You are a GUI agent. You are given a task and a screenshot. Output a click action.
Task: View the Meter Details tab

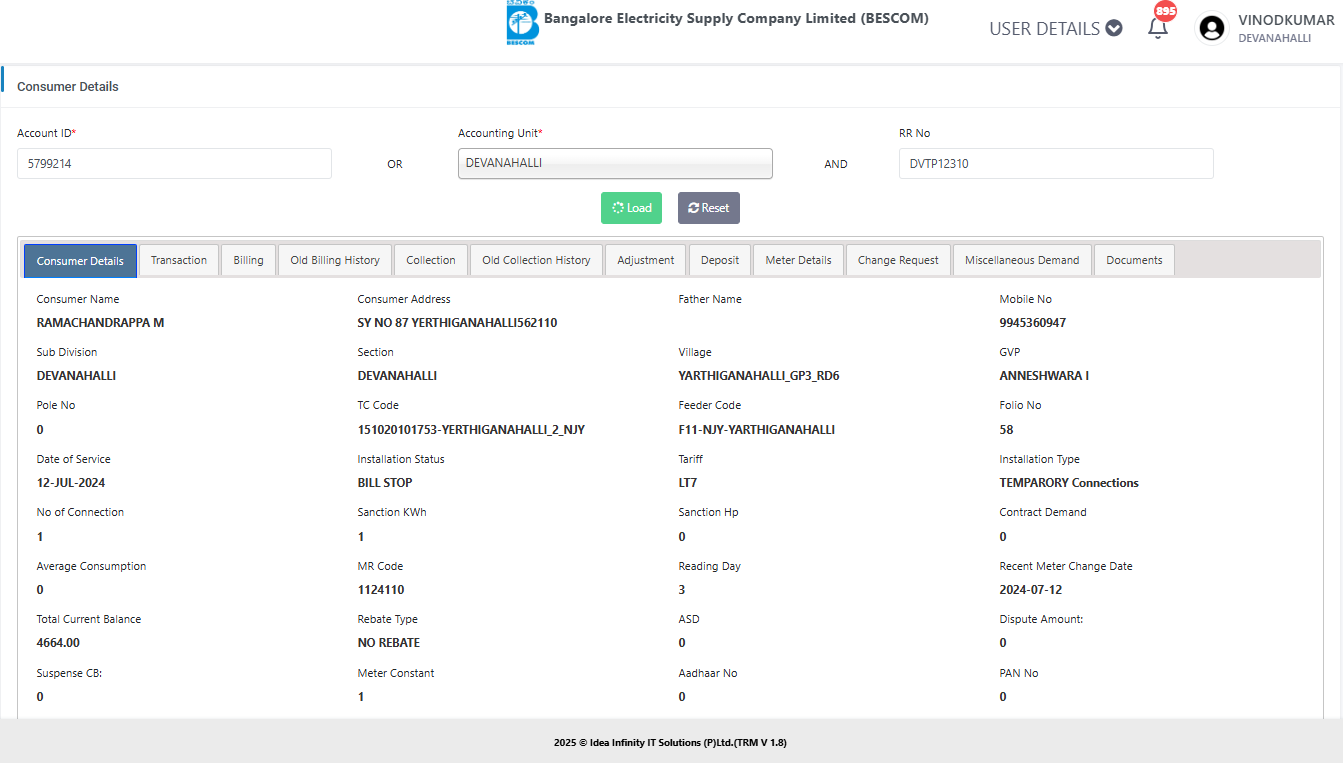click(798, 260)
